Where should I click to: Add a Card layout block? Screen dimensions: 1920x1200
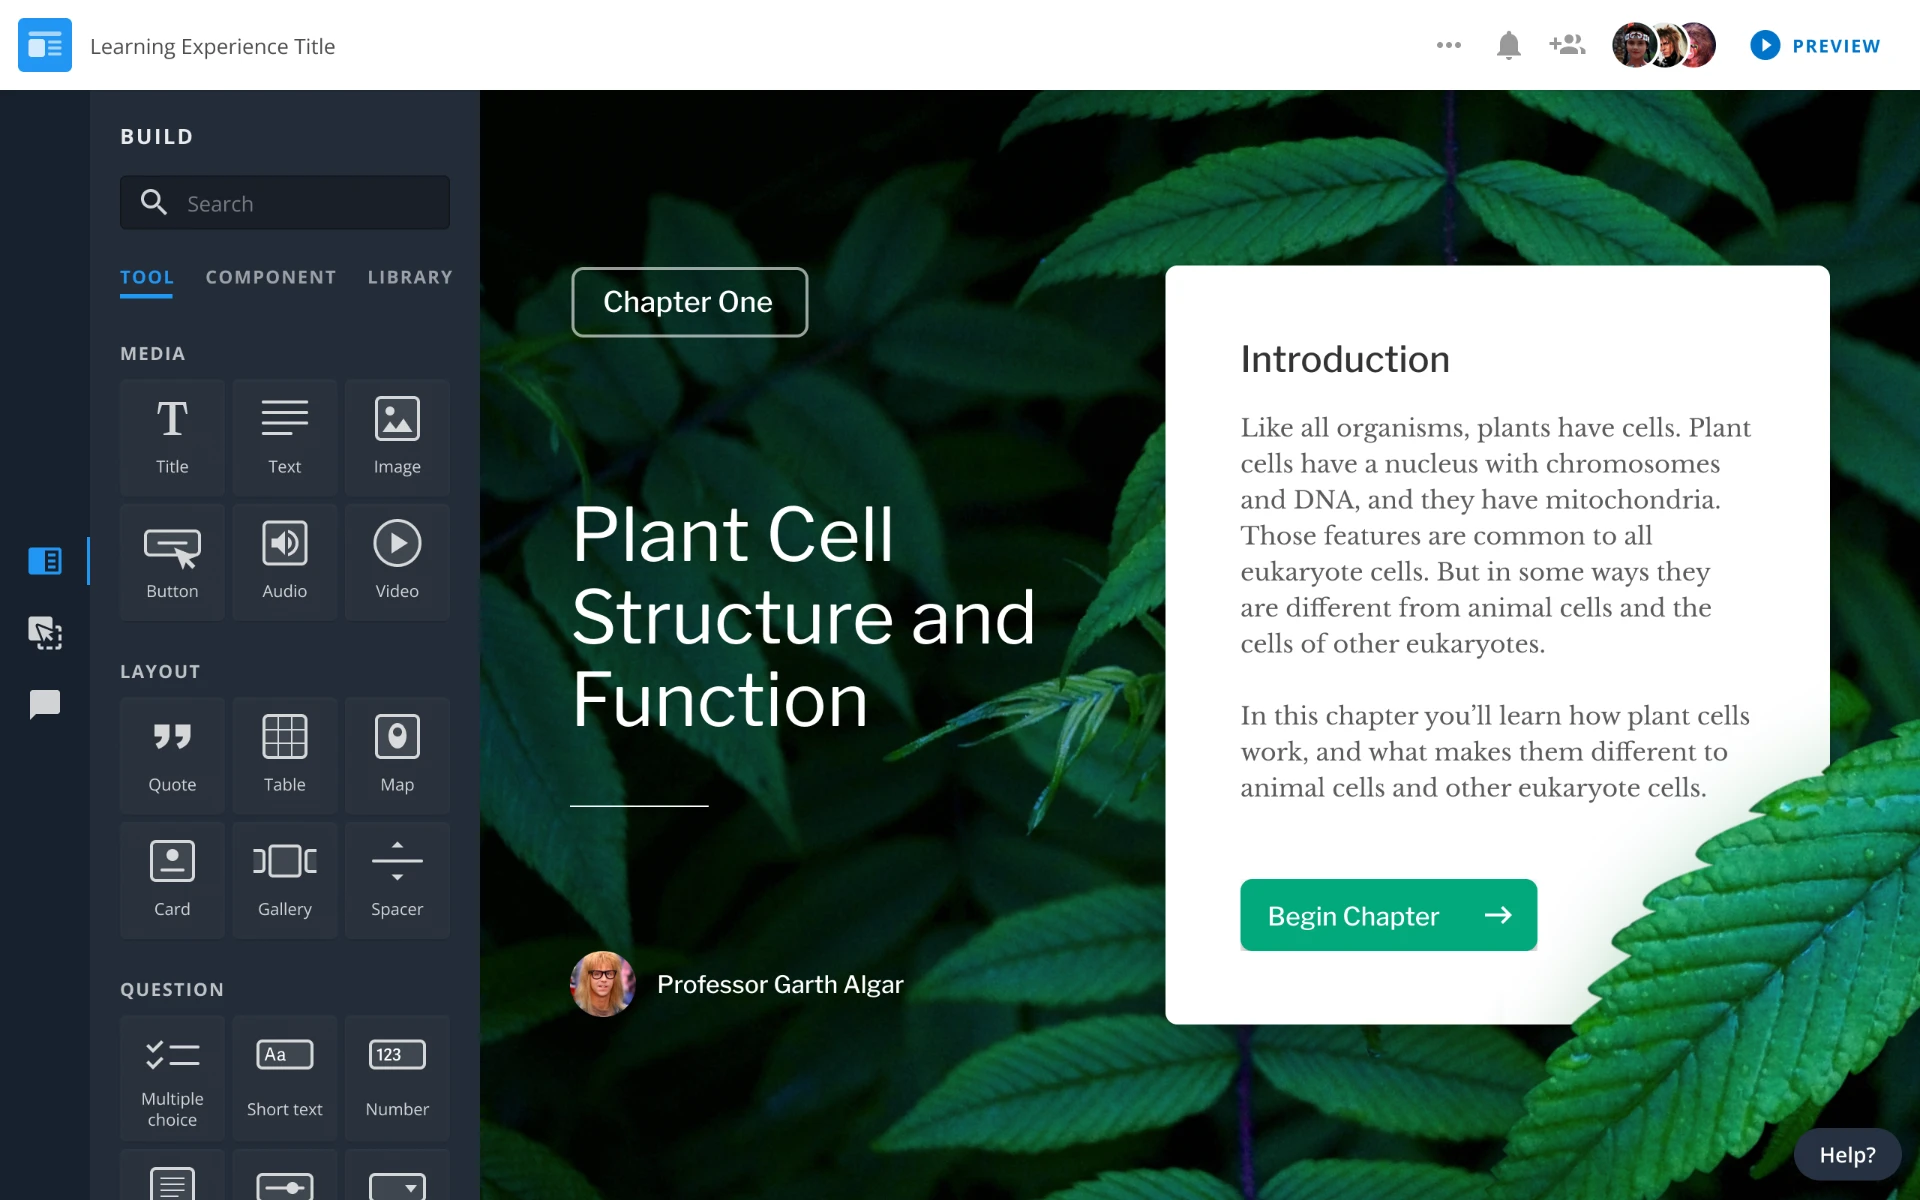[172, 880]
